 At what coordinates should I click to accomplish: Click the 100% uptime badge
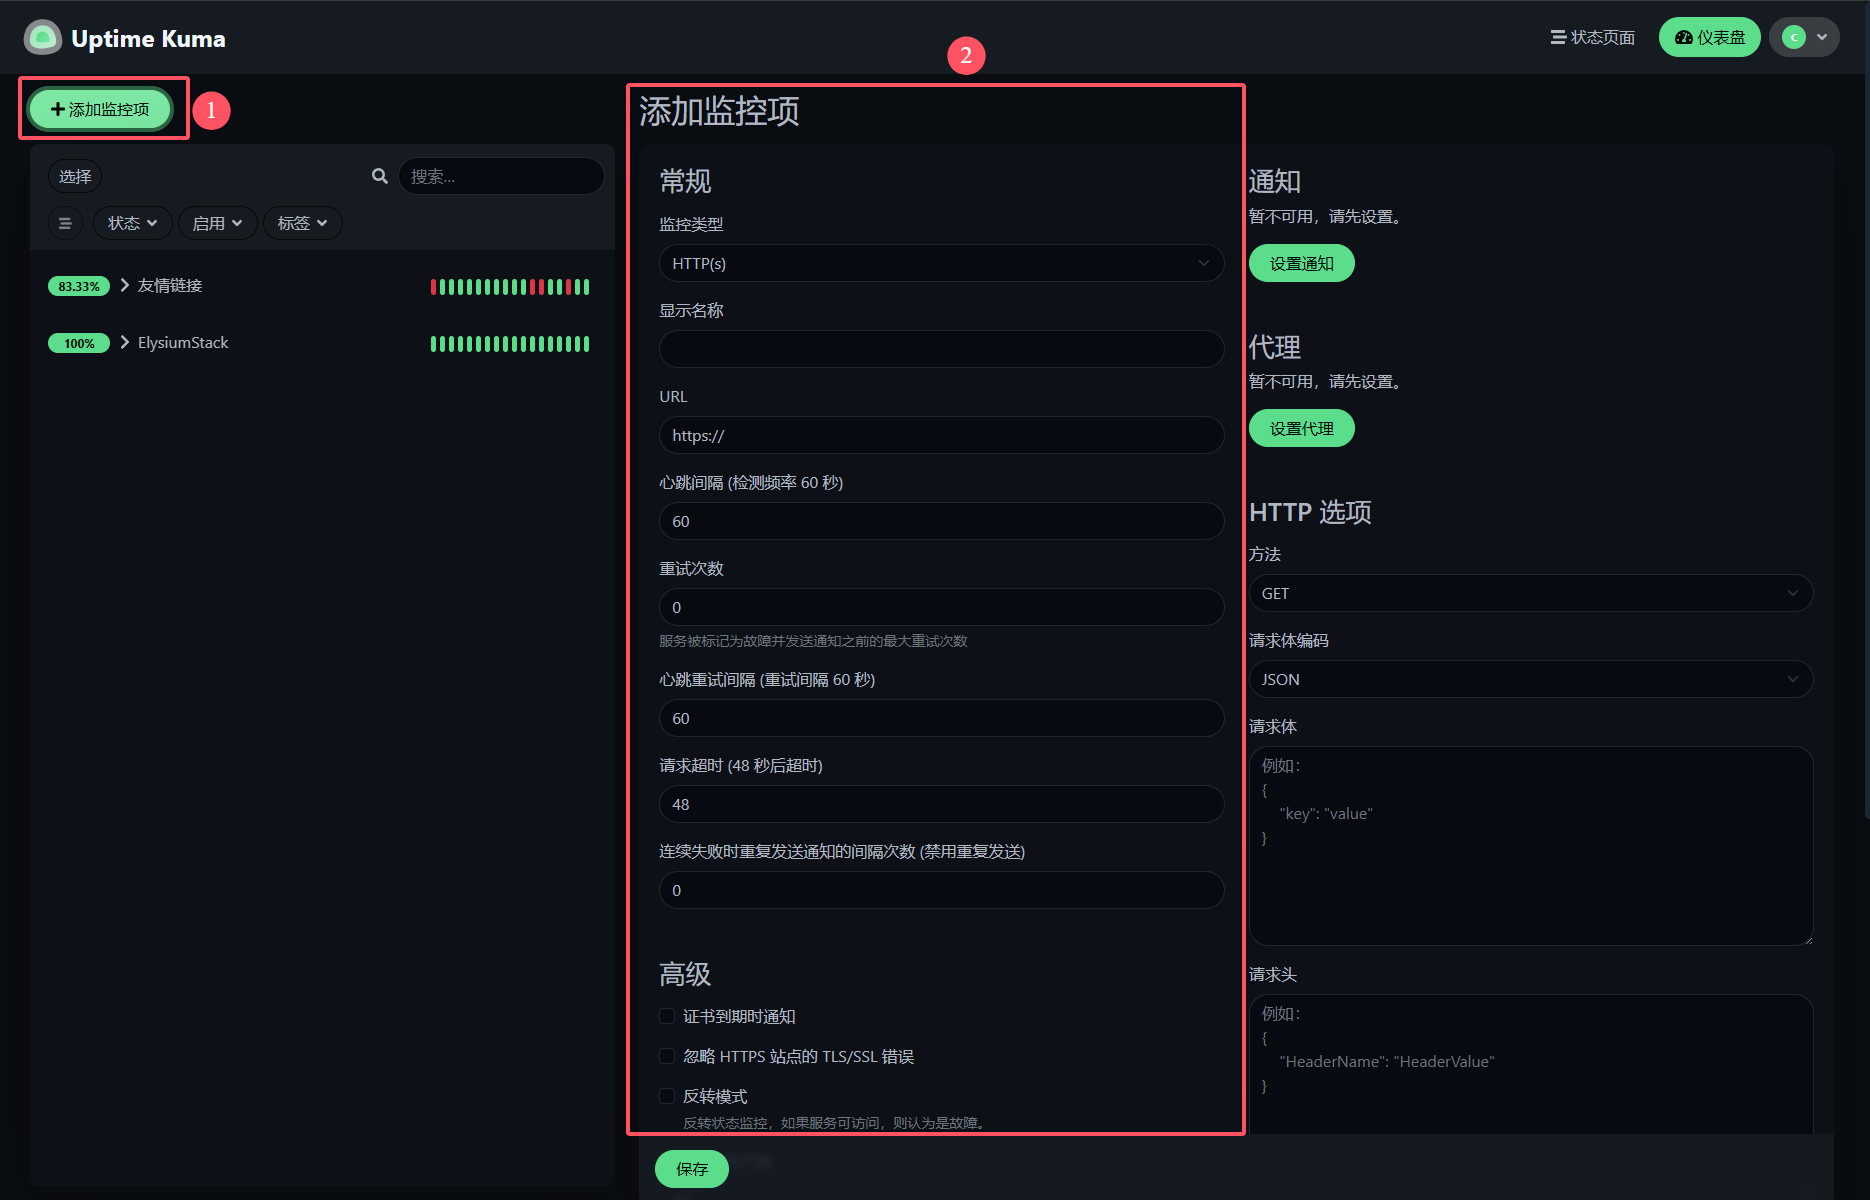coord(78,343)
